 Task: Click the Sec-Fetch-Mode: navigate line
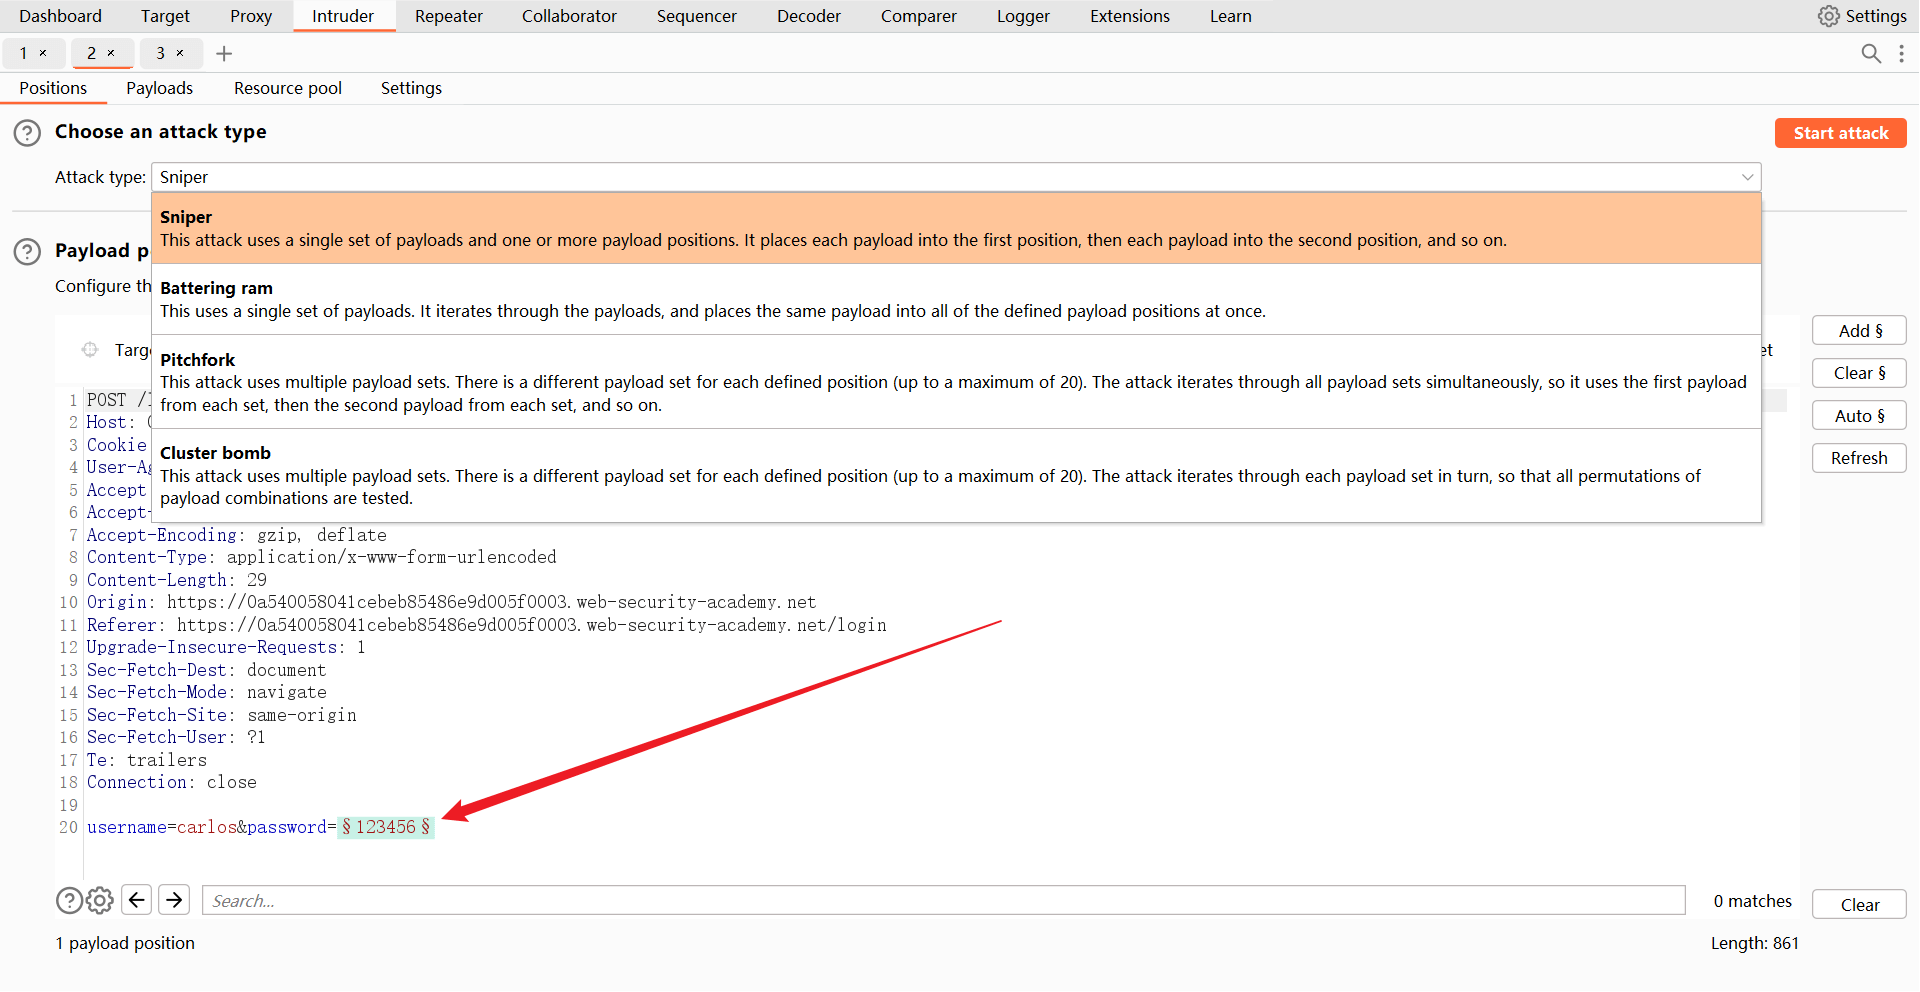point(206,692)
